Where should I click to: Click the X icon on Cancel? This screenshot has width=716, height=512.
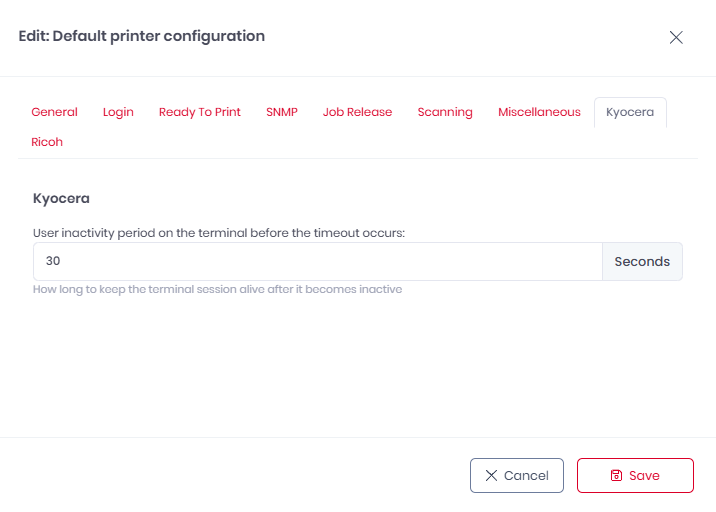coord(491,476)
